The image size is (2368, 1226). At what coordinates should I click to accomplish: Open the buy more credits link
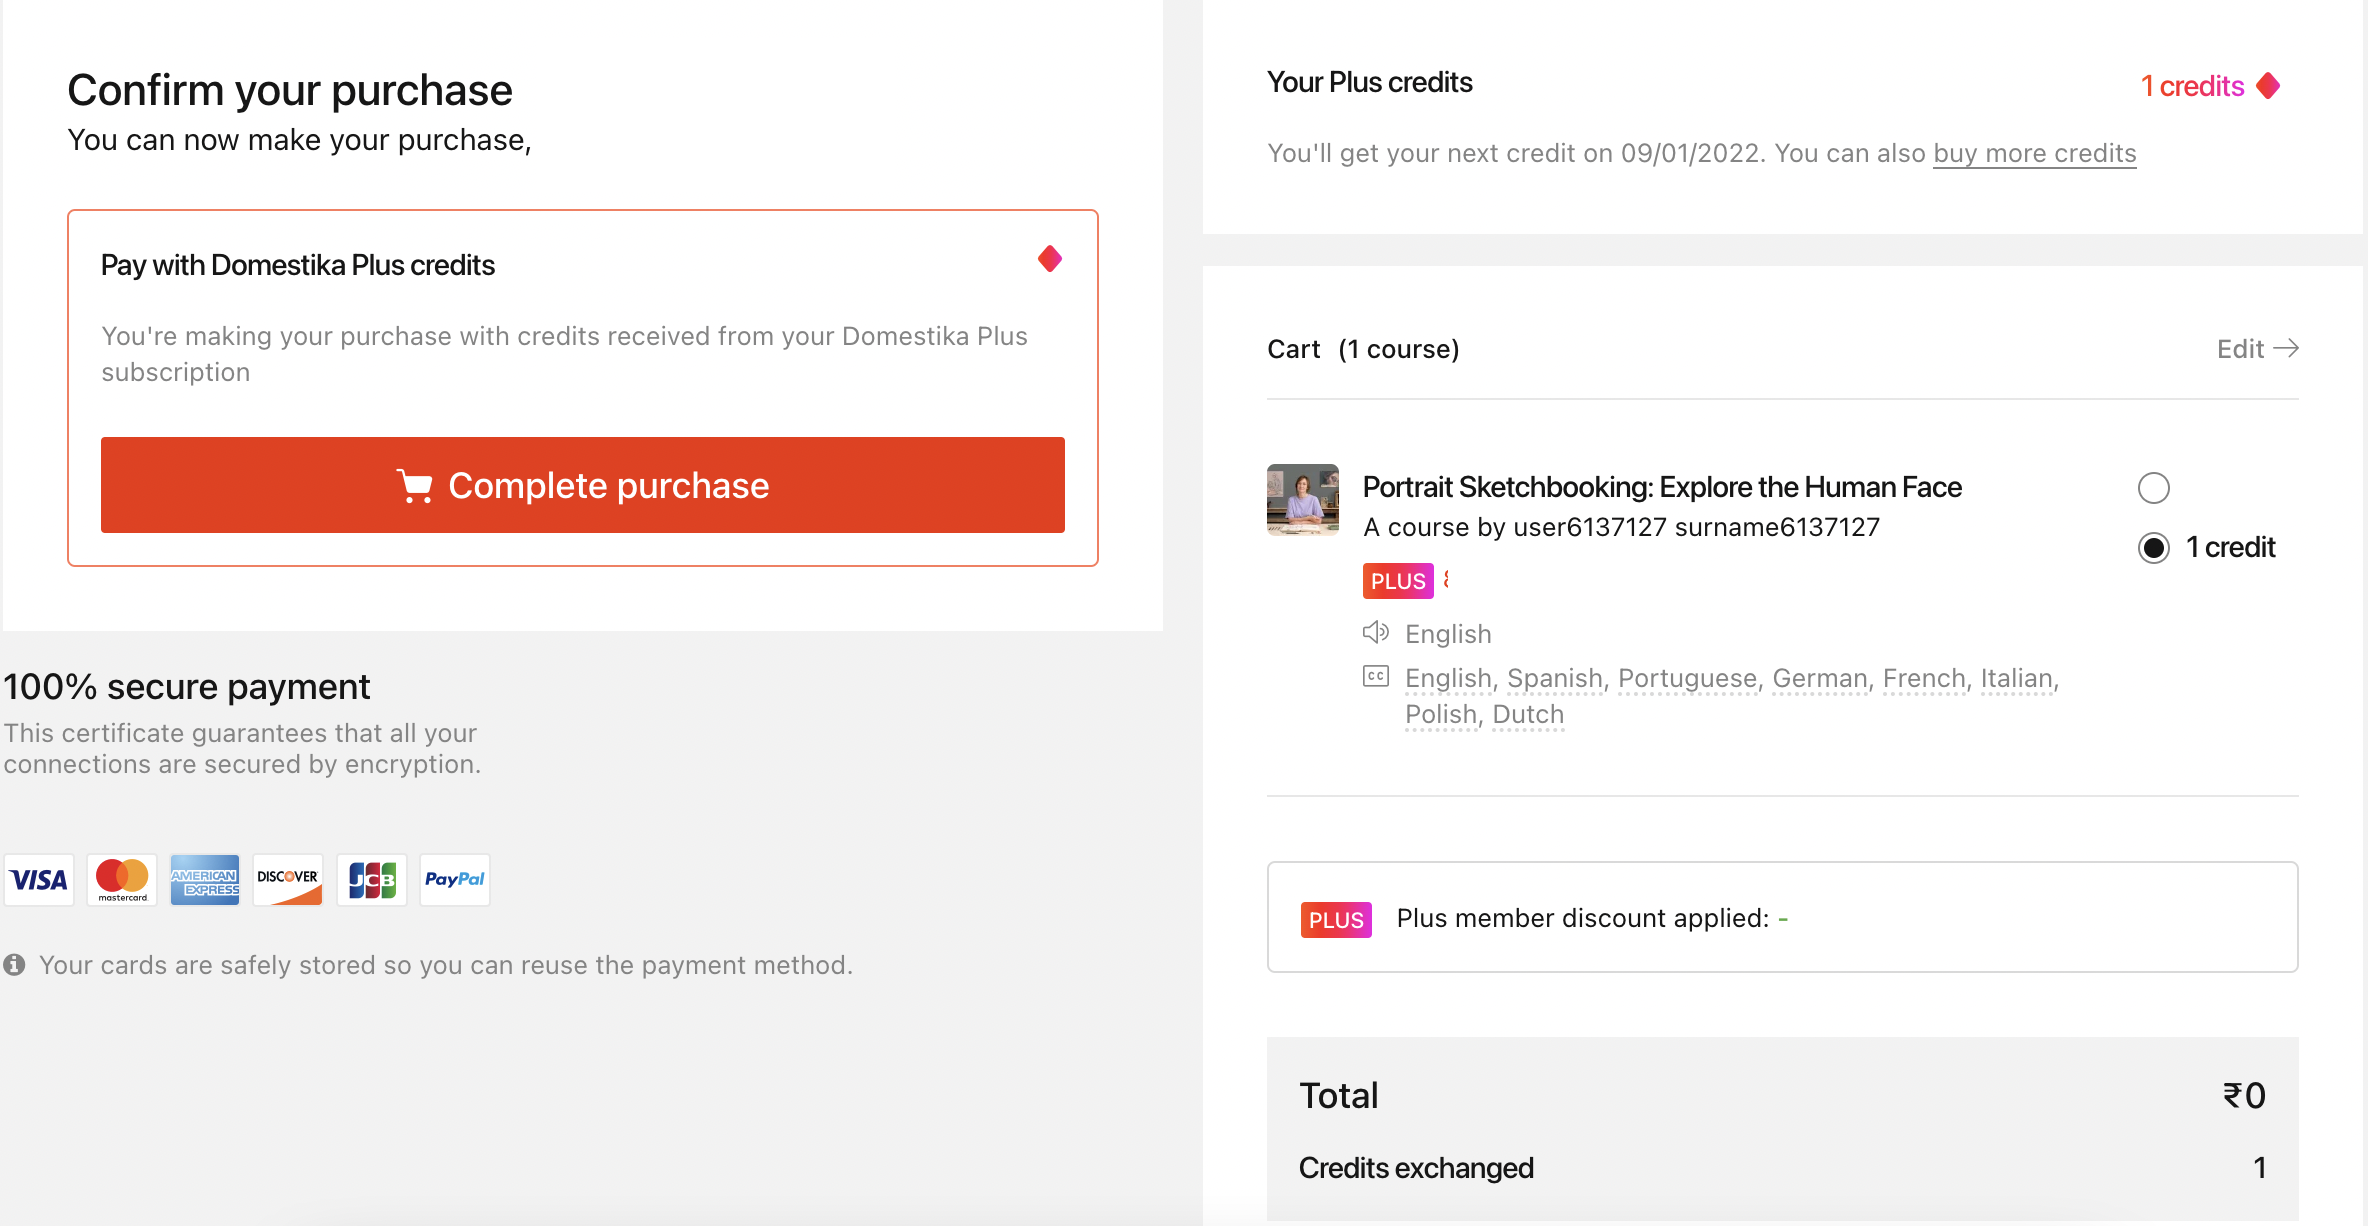pyautogui.click(x=2035, y=153)
